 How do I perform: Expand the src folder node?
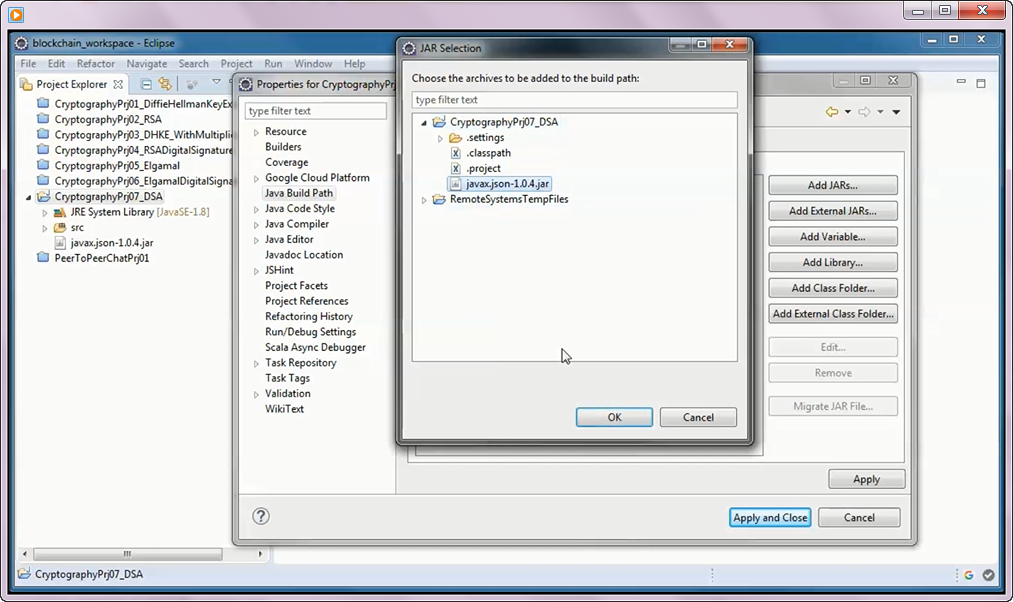tap(45, 228)
